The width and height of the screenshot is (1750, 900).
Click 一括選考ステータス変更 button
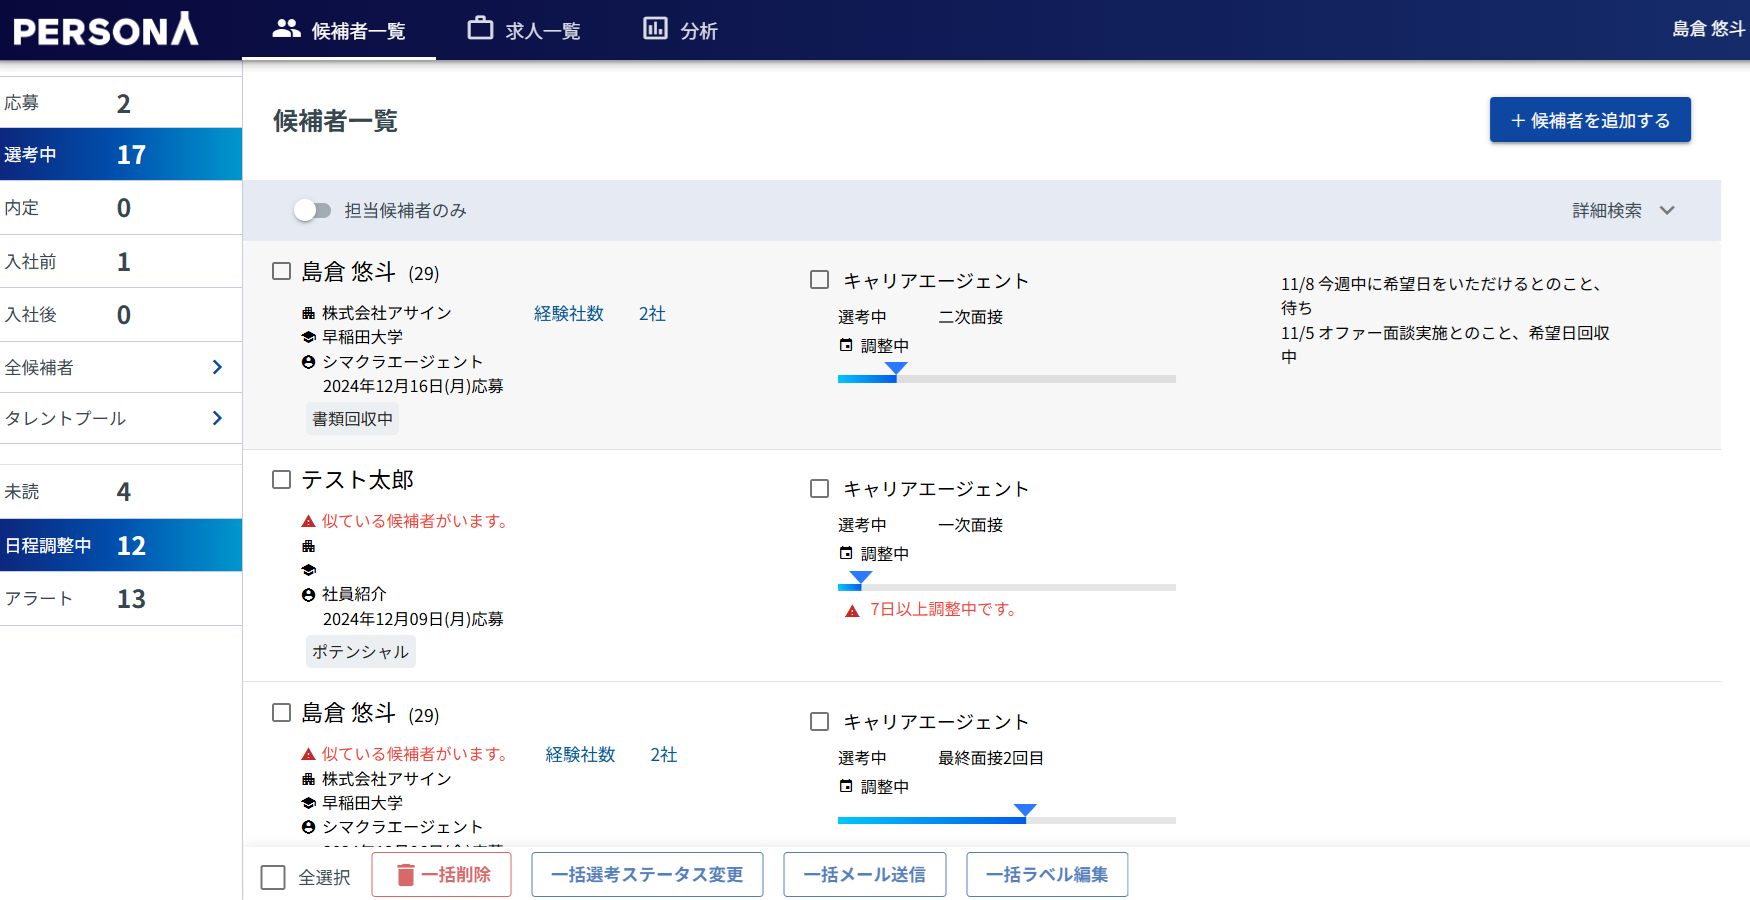tap(647, 875)
